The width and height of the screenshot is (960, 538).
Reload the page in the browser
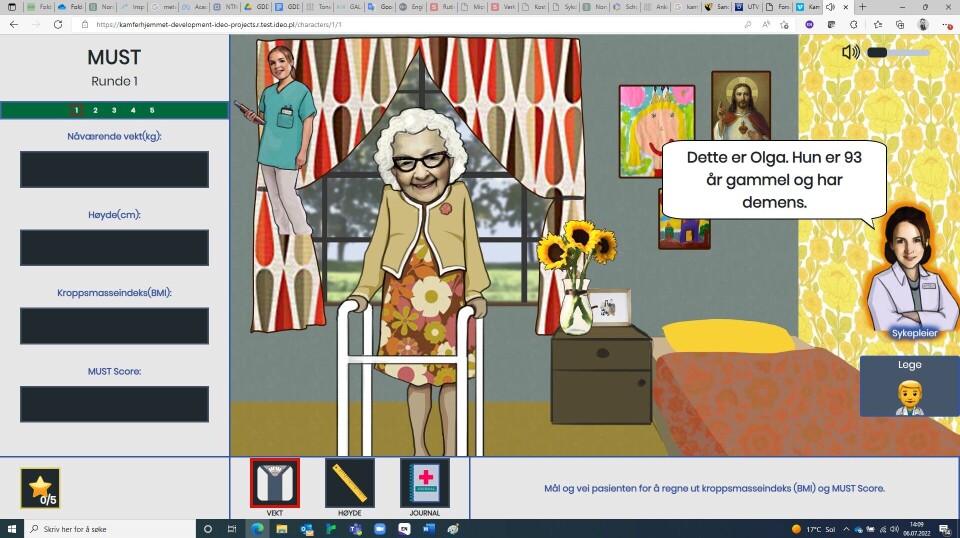click(59, 24)
